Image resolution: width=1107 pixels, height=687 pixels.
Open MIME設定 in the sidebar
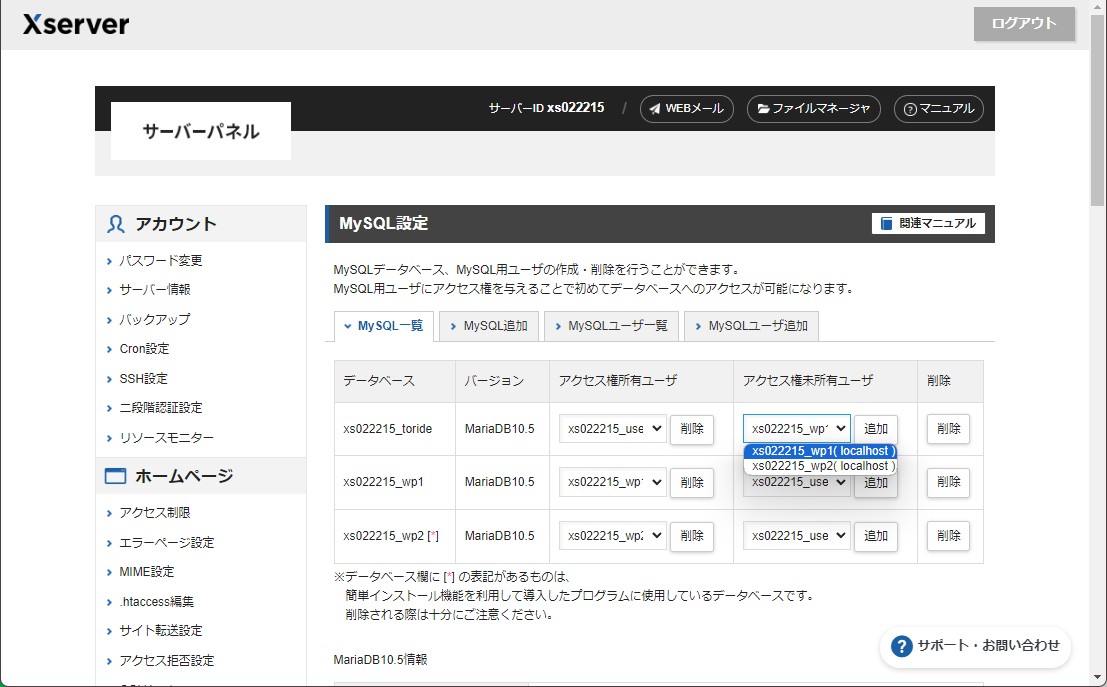click(147, 572)
